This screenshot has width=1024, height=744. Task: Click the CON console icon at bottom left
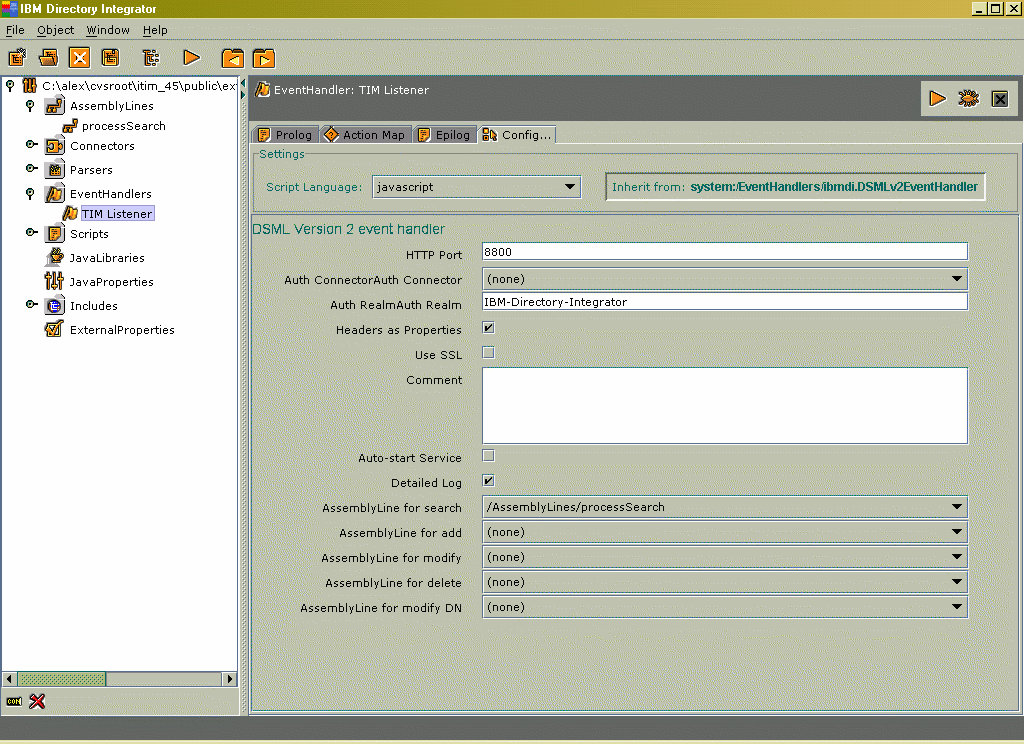[x=14, y=701]
